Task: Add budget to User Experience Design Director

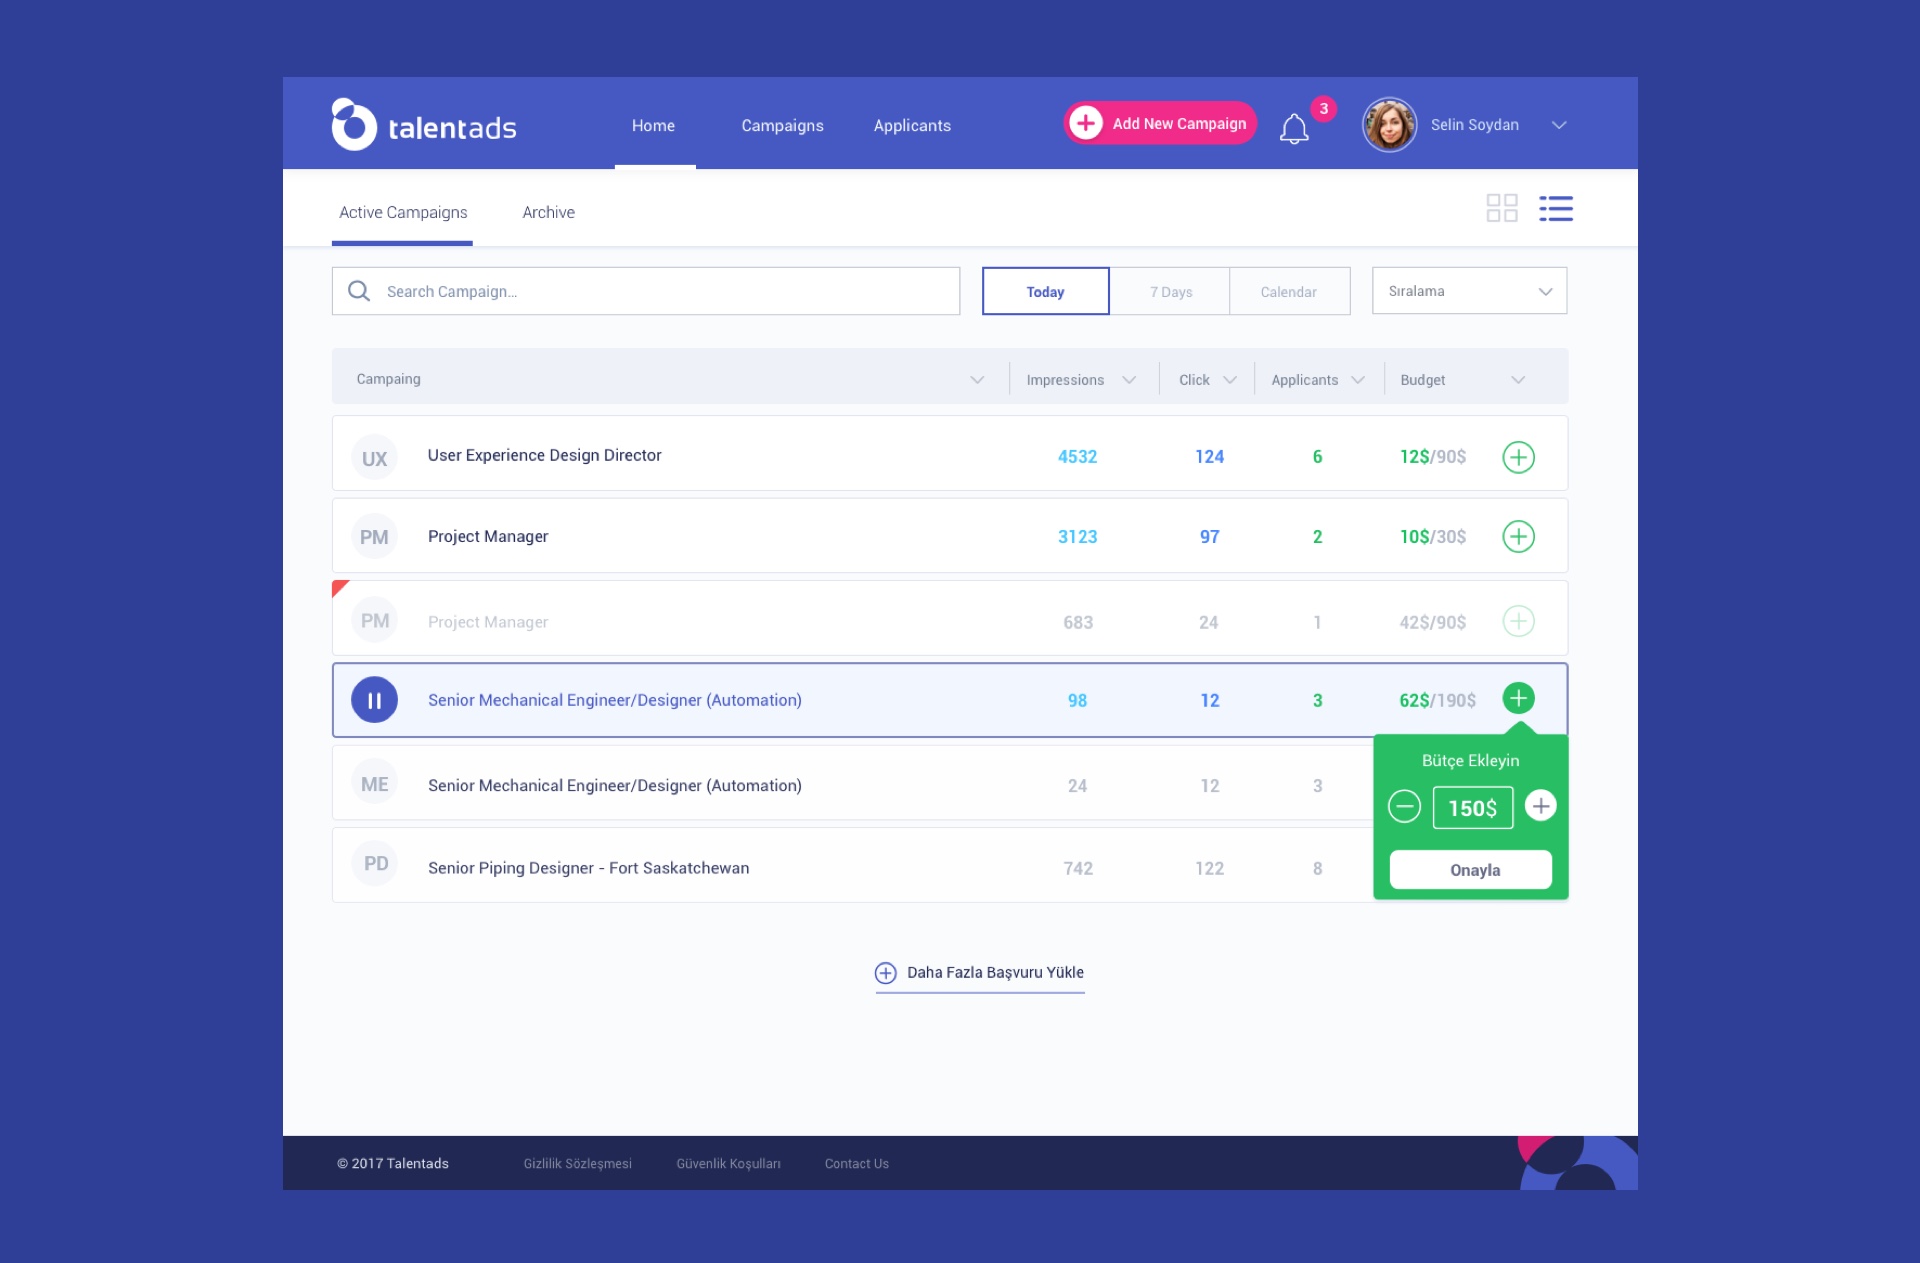Action: [x=1518, y=457]
